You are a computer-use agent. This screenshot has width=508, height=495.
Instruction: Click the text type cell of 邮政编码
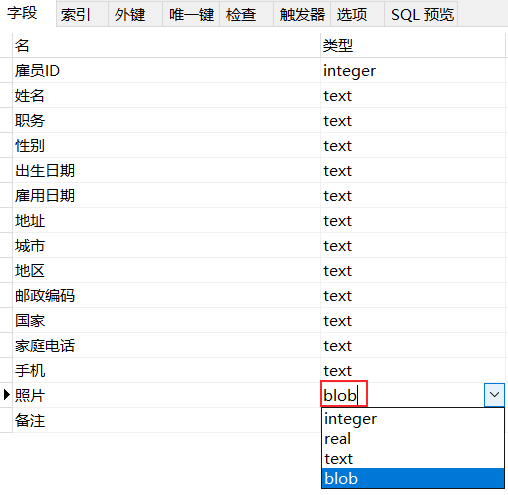point(413,295)
